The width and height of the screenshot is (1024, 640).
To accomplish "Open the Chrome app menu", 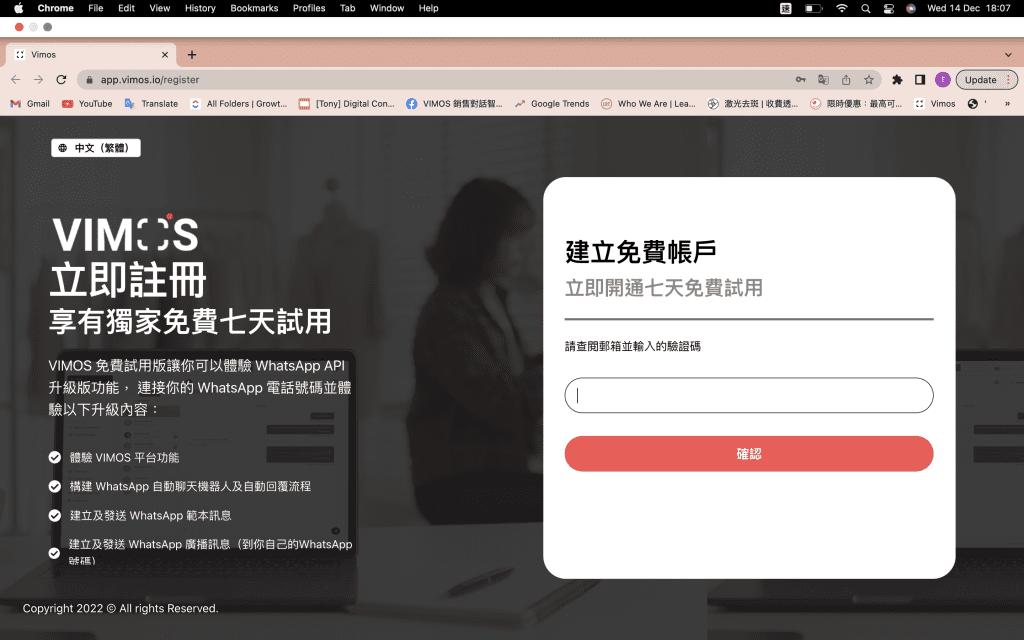I will tap(56, 8).
